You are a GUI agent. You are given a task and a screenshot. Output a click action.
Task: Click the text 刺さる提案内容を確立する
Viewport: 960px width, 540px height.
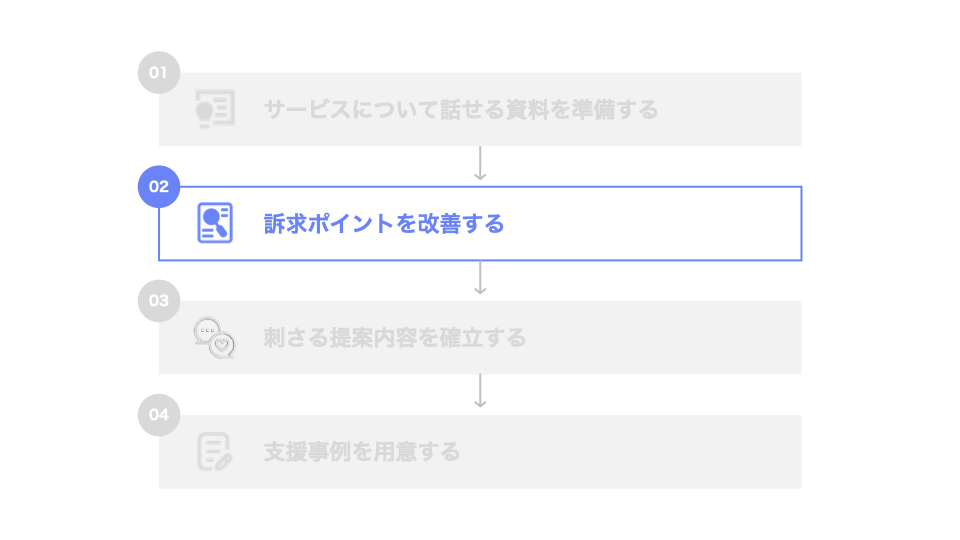(395, 338)
